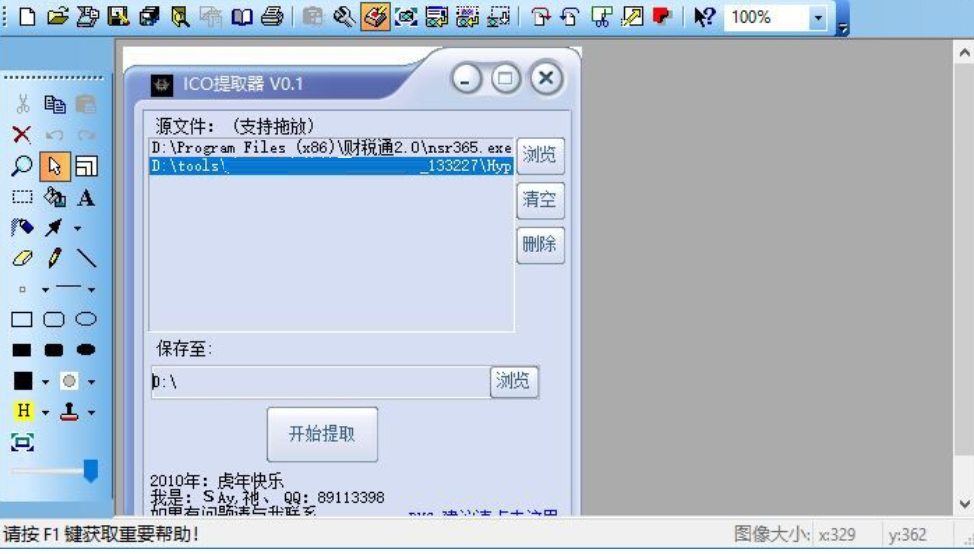Viewport: 974px width, 554px height.
Task: Expand the highlighter options dropdown
Action: tap(45, 412)
